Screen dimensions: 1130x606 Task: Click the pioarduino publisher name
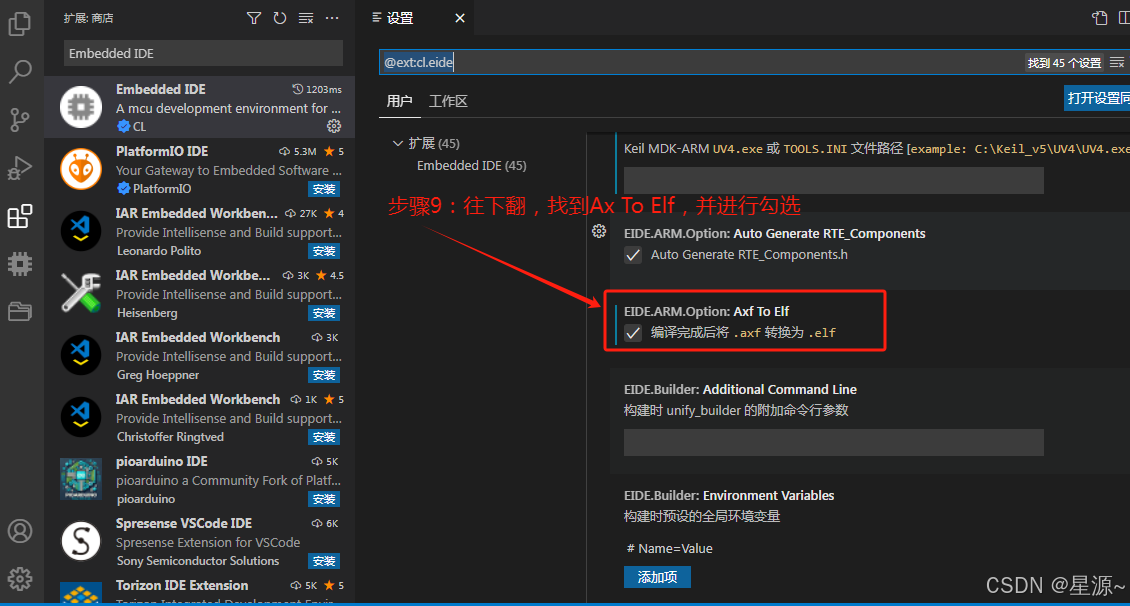pyautogui.click(x=146, y=499)
